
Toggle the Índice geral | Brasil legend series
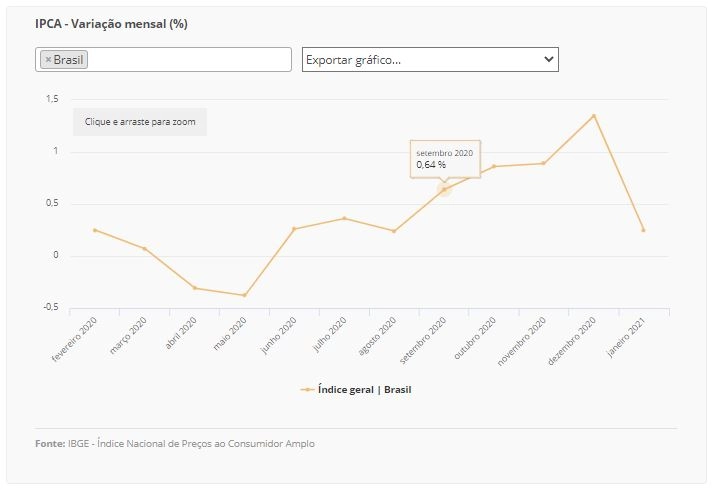pyautogui.click(x=364, y=390)
